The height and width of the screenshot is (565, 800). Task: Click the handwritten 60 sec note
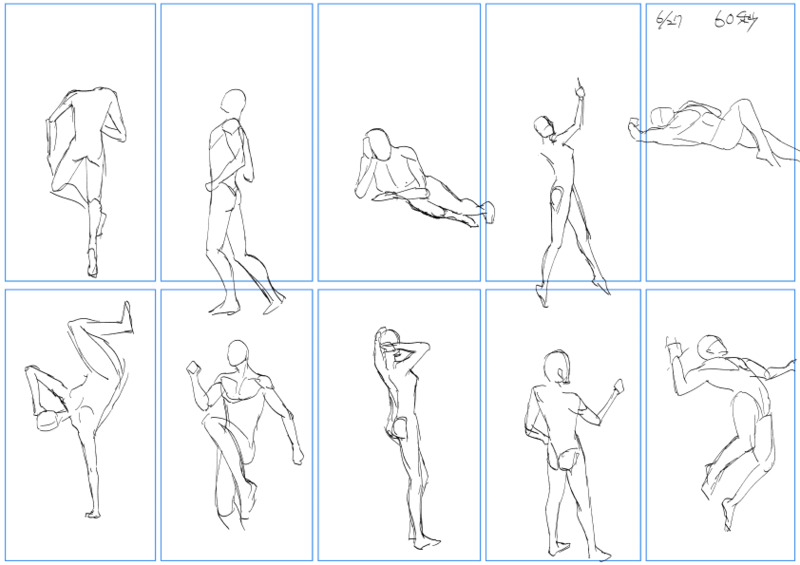pos(735,20)
